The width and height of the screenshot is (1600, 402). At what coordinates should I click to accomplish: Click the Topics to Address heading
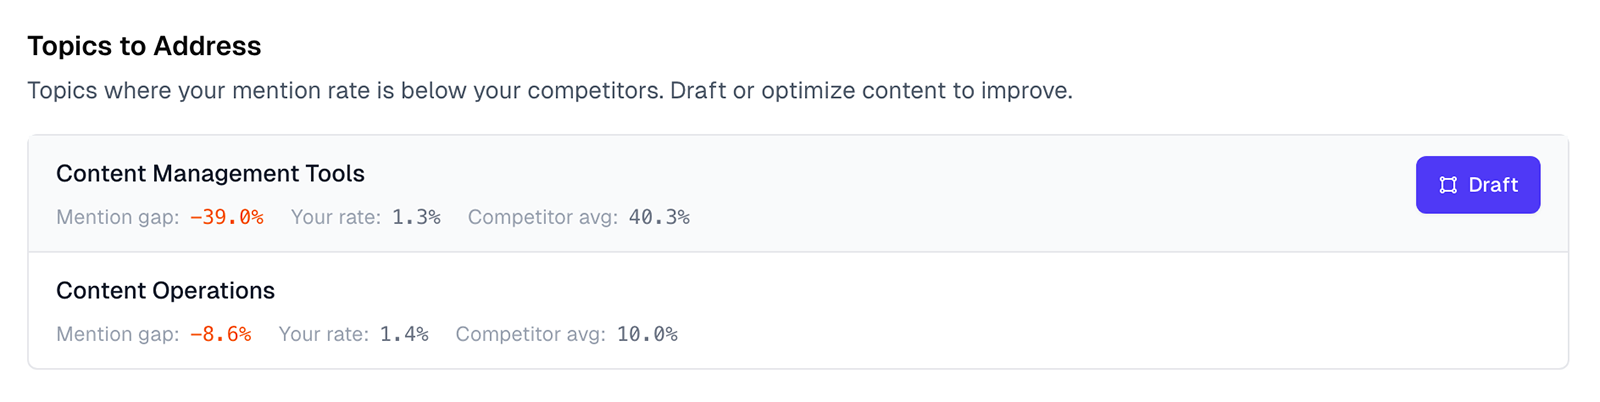click(144, 46)
